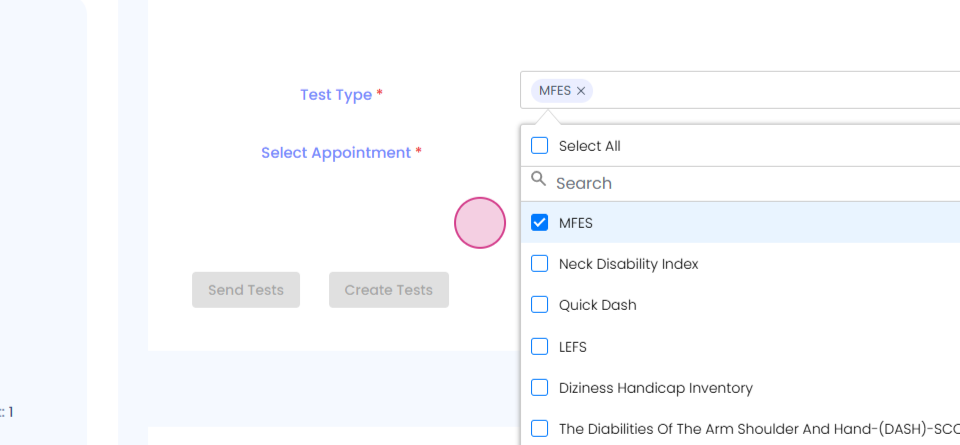960x445 pixels.
Task: Click the magnifier icon in the search row
Action: (x=538, y=180)
